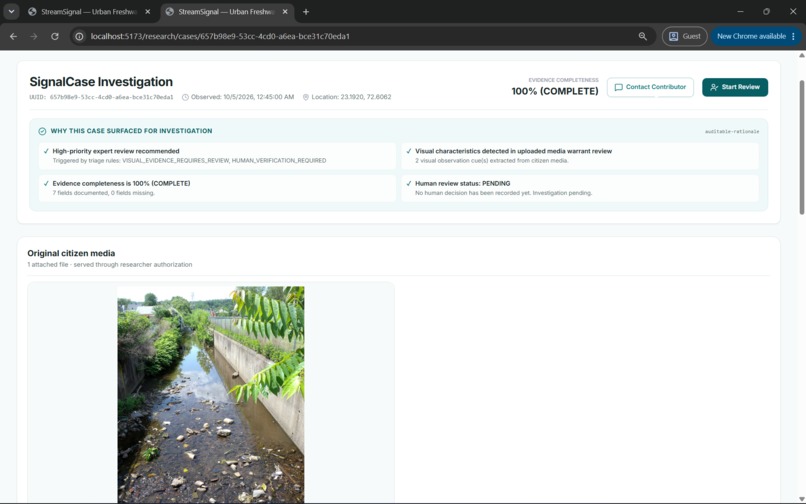806x504 pixels.
Task: Close the first StreamSignal tab
Action: (148, 12)
